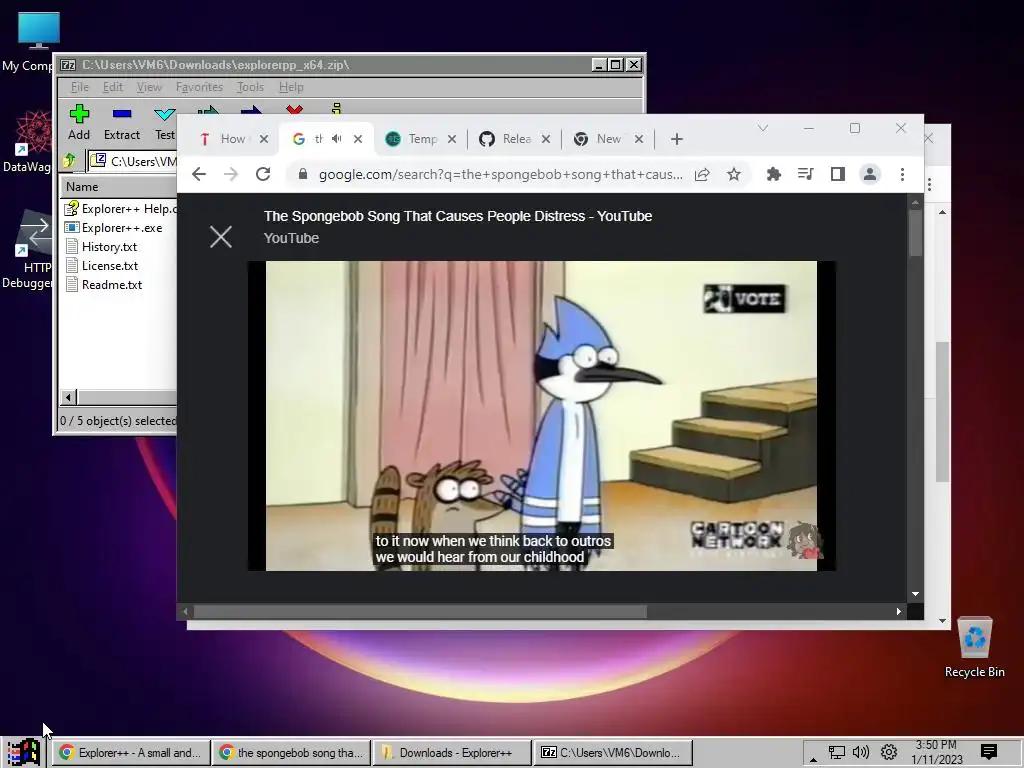
Task: Open the View menu in 7-Zip
Action: [149, 87]
